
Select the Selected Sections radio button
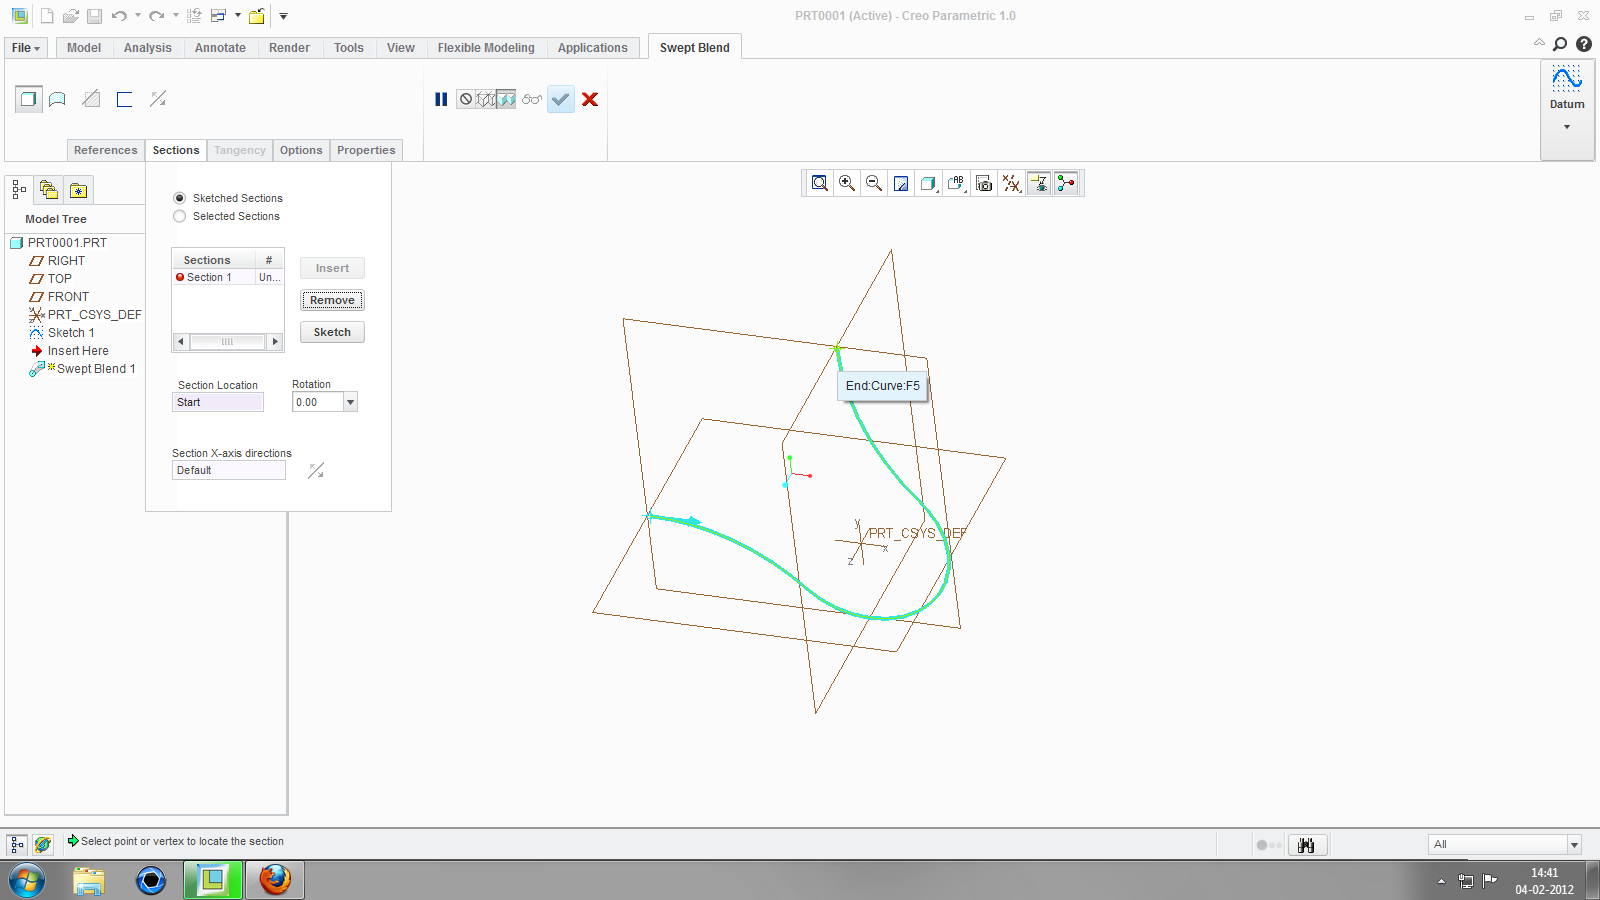pos(180,216)
